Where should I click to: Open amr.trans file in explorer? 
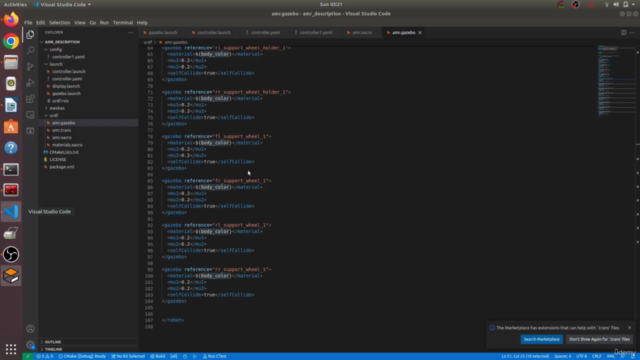61,130
